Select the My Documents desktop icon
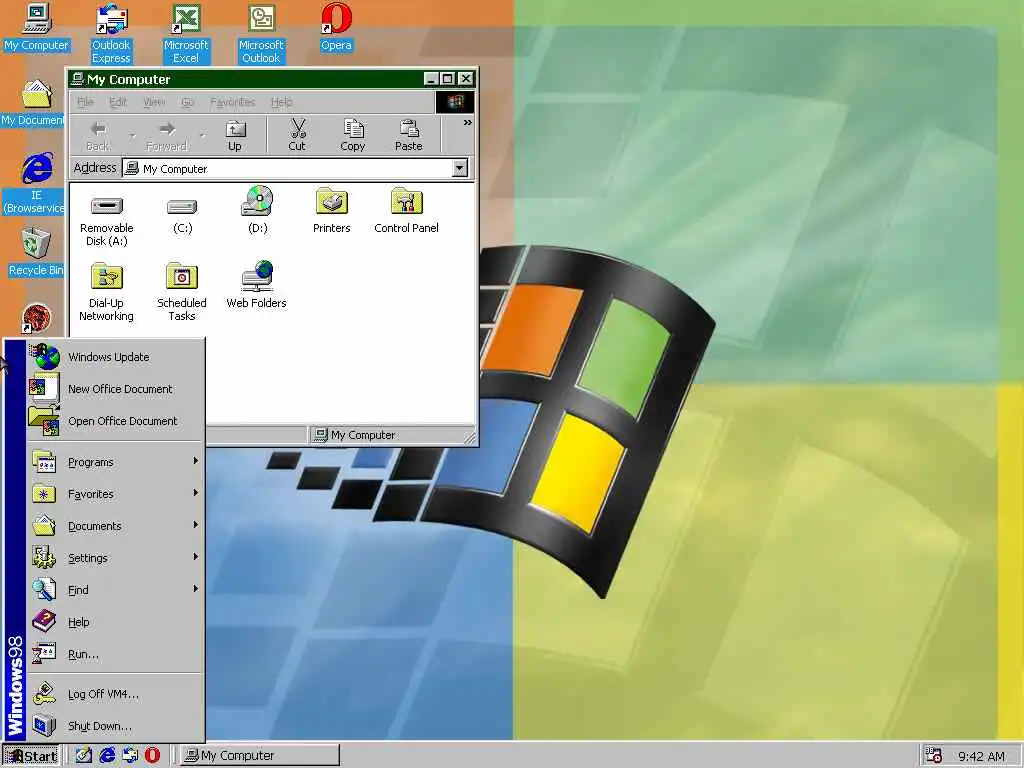 point(33,103)
